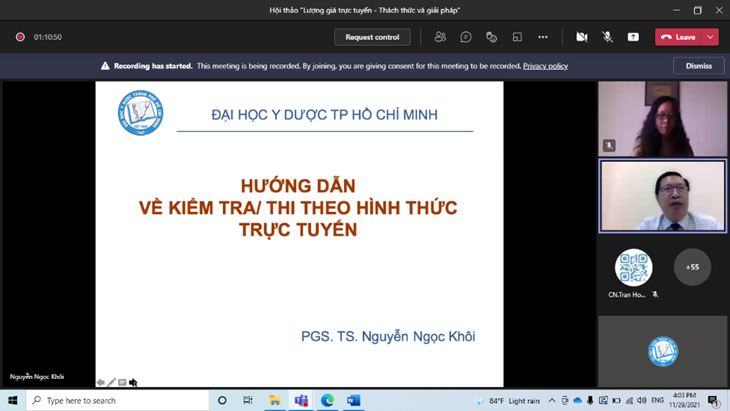Open the meeting chat icon
The image size is (730, 411).
(x=466, y=37)
